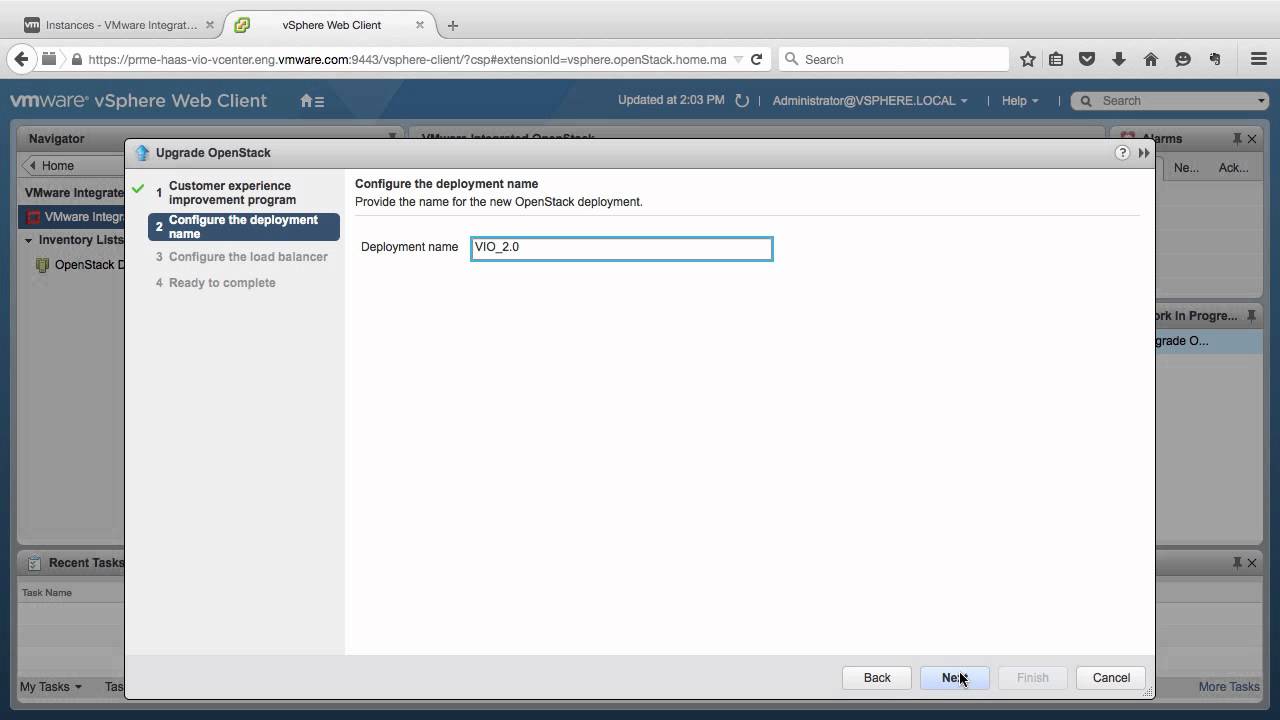Close the Instances browser tab

pos(209,25)
